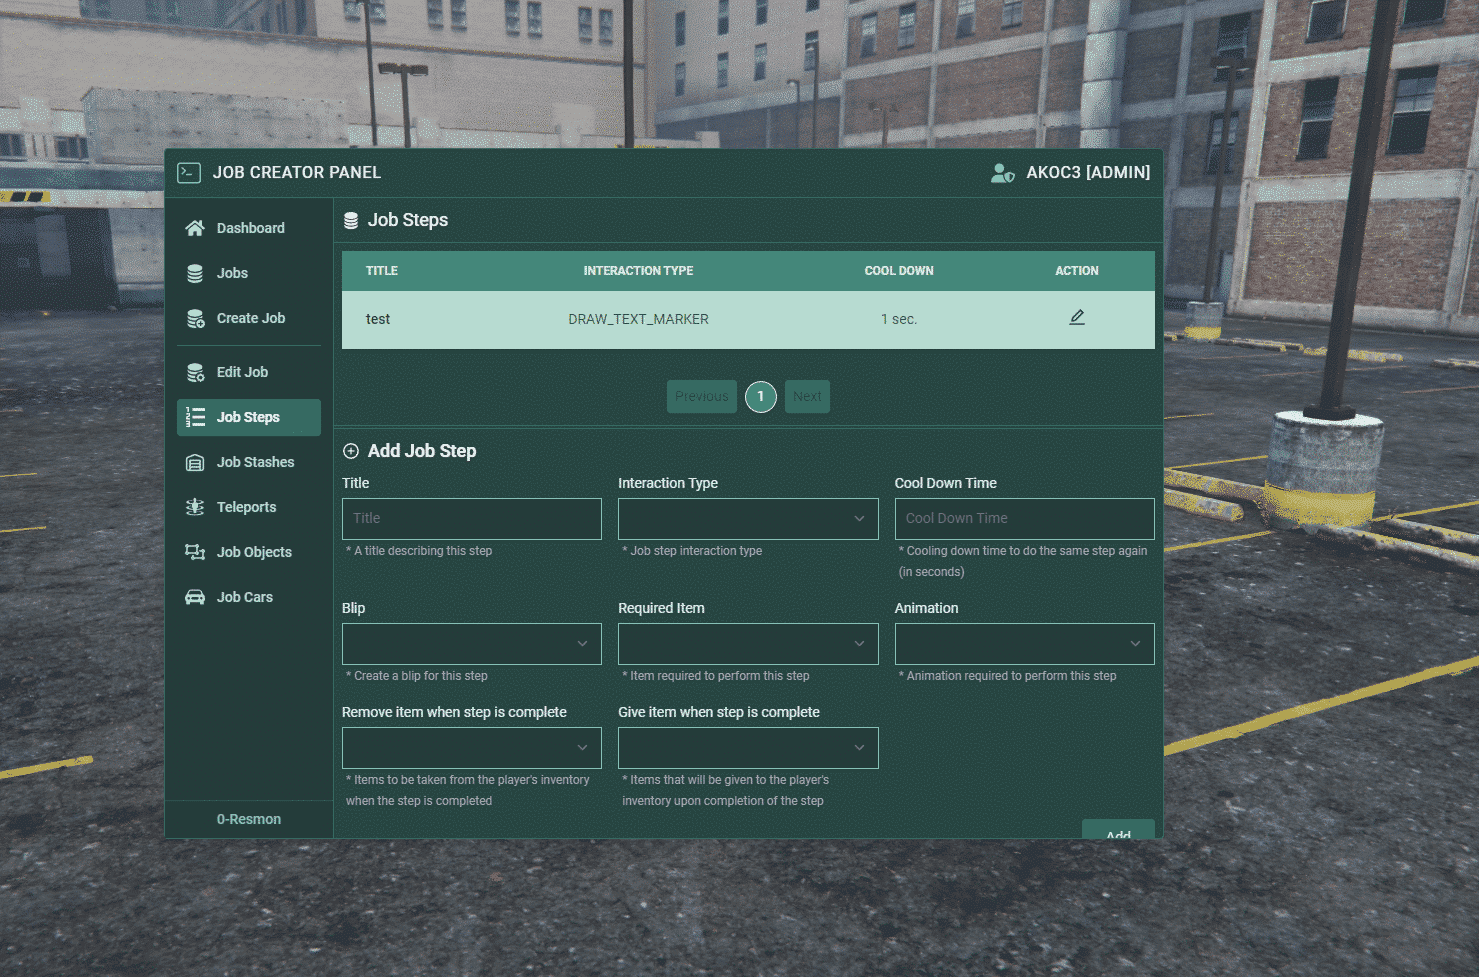Click the pencil edit icon for test step
1479x977 pixels.
click(1077, 318)
